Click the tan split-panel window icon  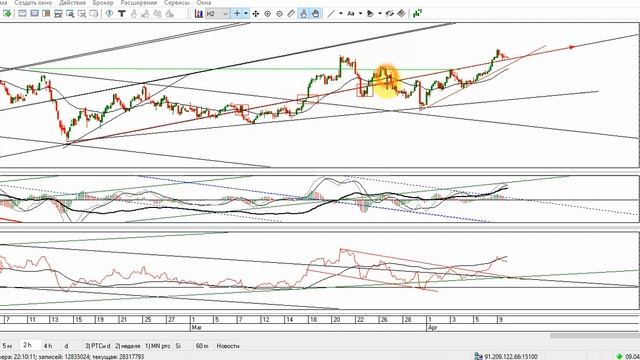(x=46, y=13)
